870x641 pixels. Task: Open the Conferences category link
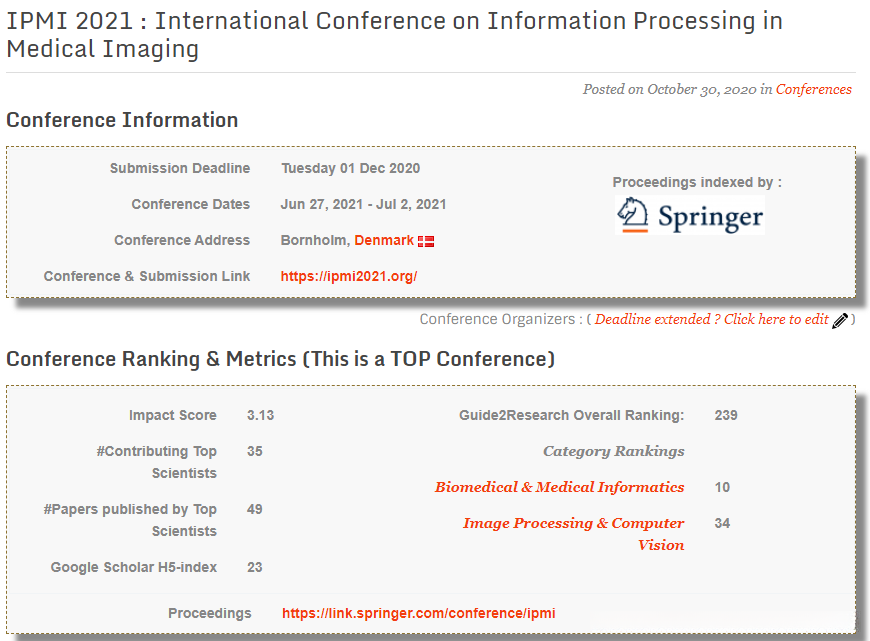point(813,89)
